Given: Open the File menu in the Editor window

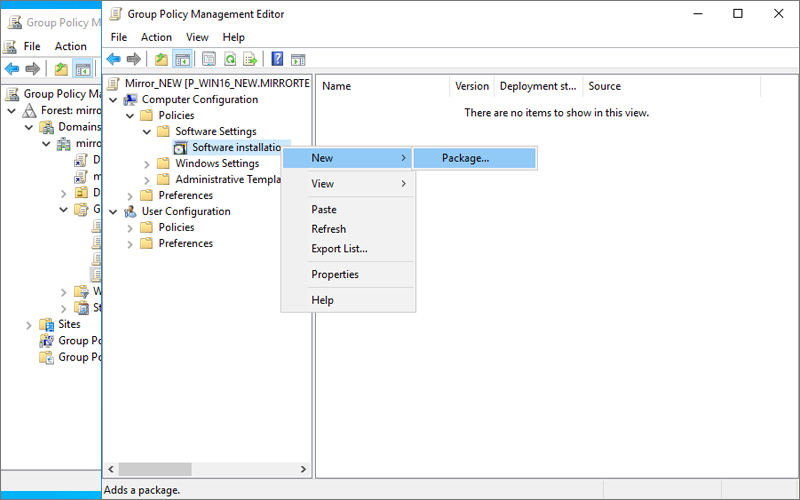Looking at the screenshot, I should tap(118, 37).
